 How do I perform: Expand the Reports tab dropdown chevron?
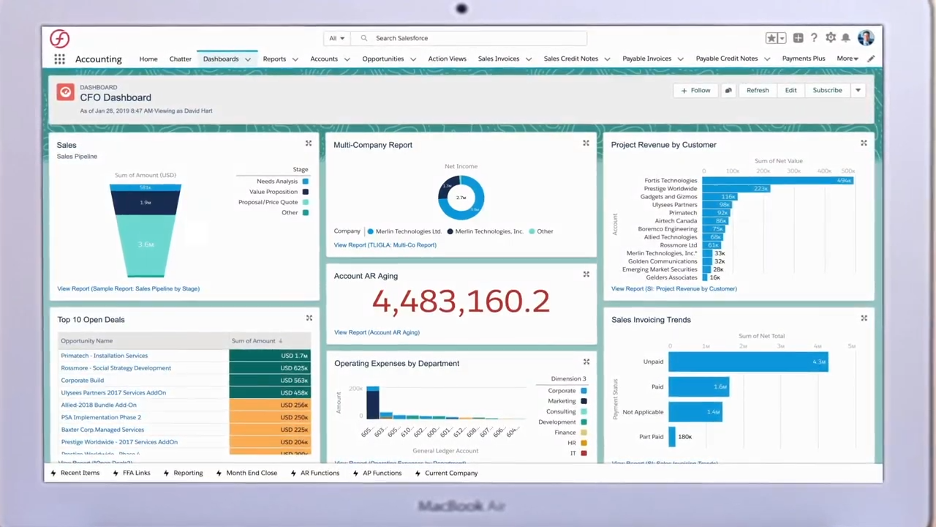pyautogui.click(x=295, y=59)
